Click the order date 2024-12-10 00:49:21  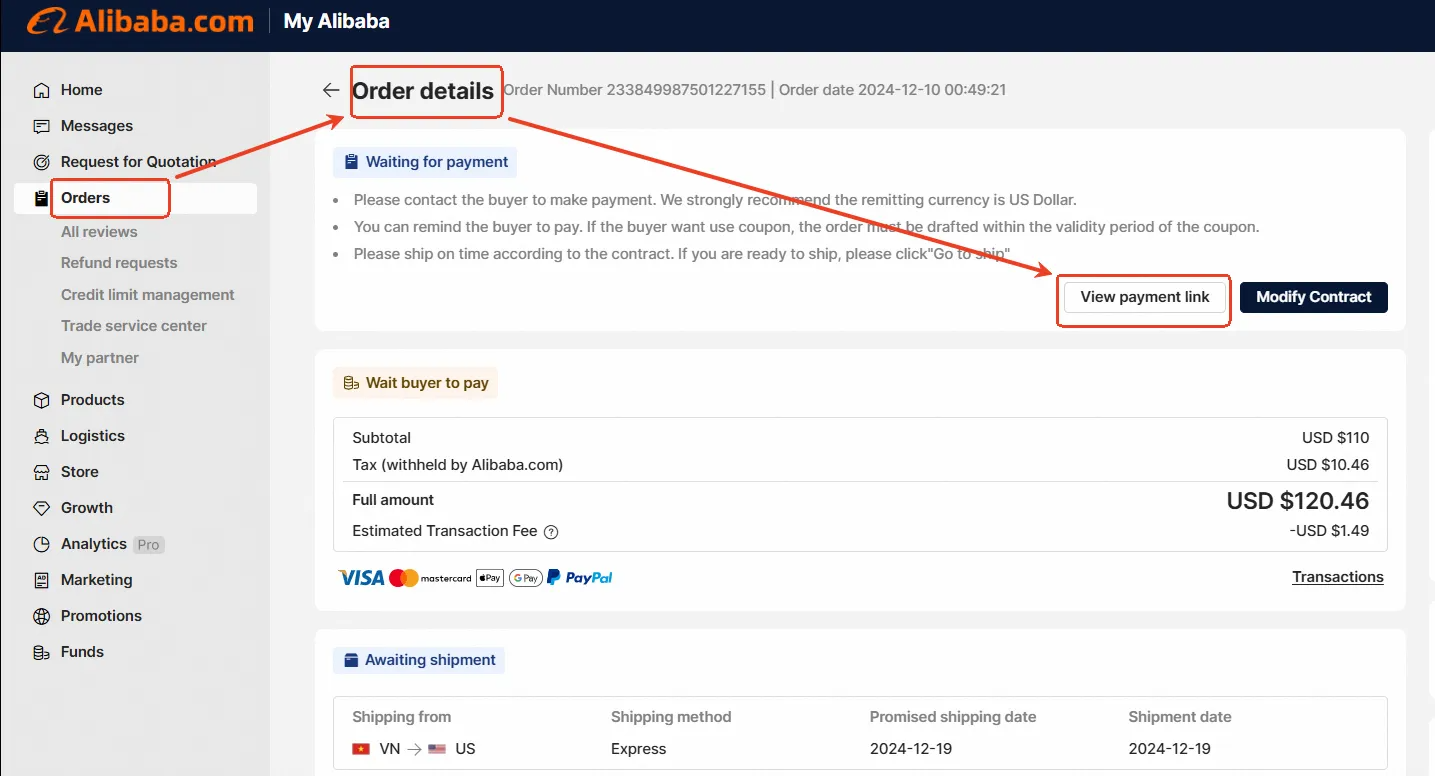point(931,90)
